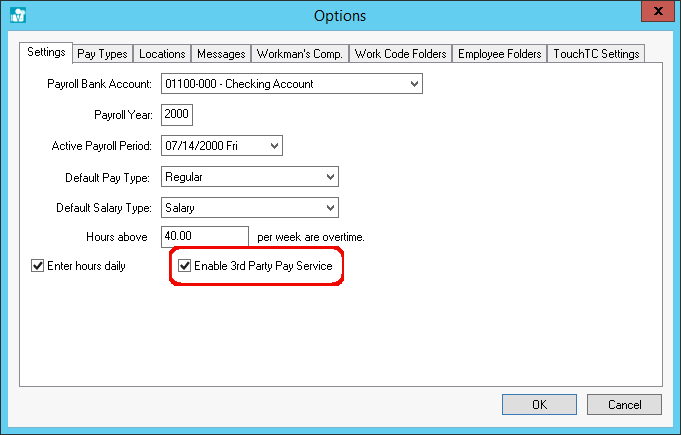The image size is (681, 435).
Task: Click the Cancel button
Action: coord(621,405)
